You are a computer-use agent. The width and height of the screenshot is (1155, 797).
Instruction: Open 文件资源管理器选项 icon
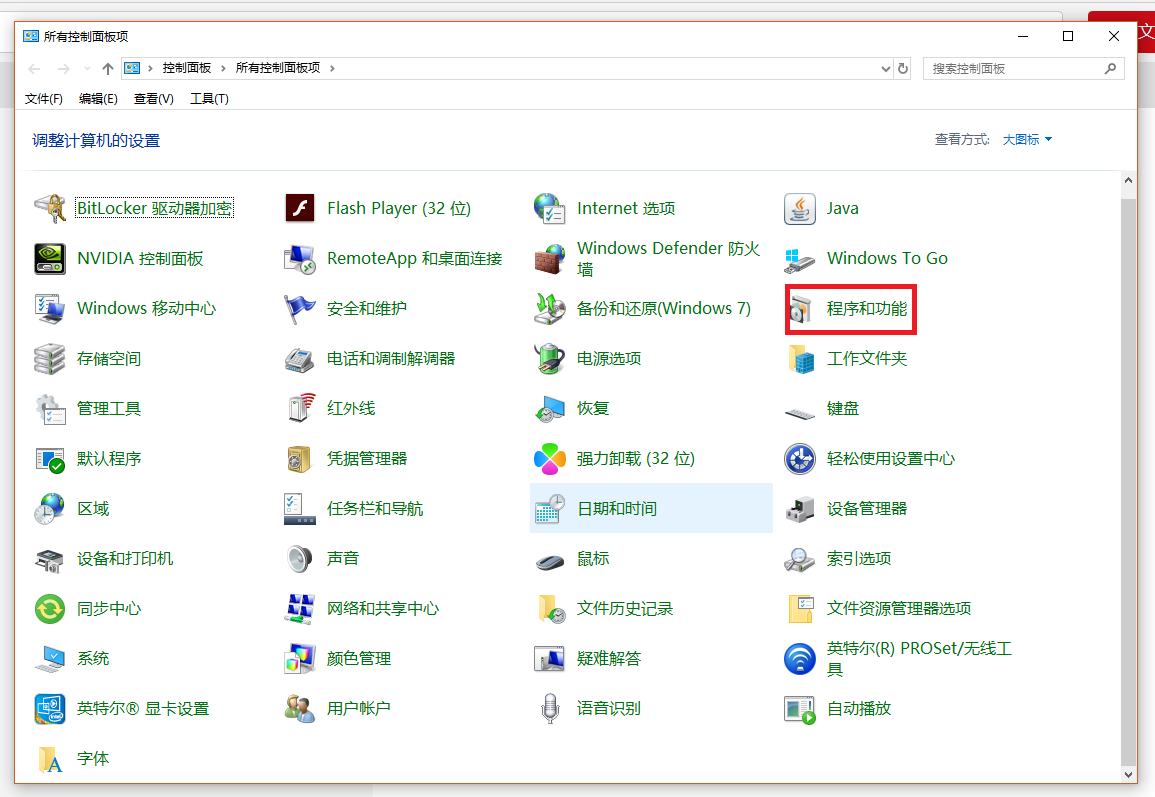coord(800,609)
